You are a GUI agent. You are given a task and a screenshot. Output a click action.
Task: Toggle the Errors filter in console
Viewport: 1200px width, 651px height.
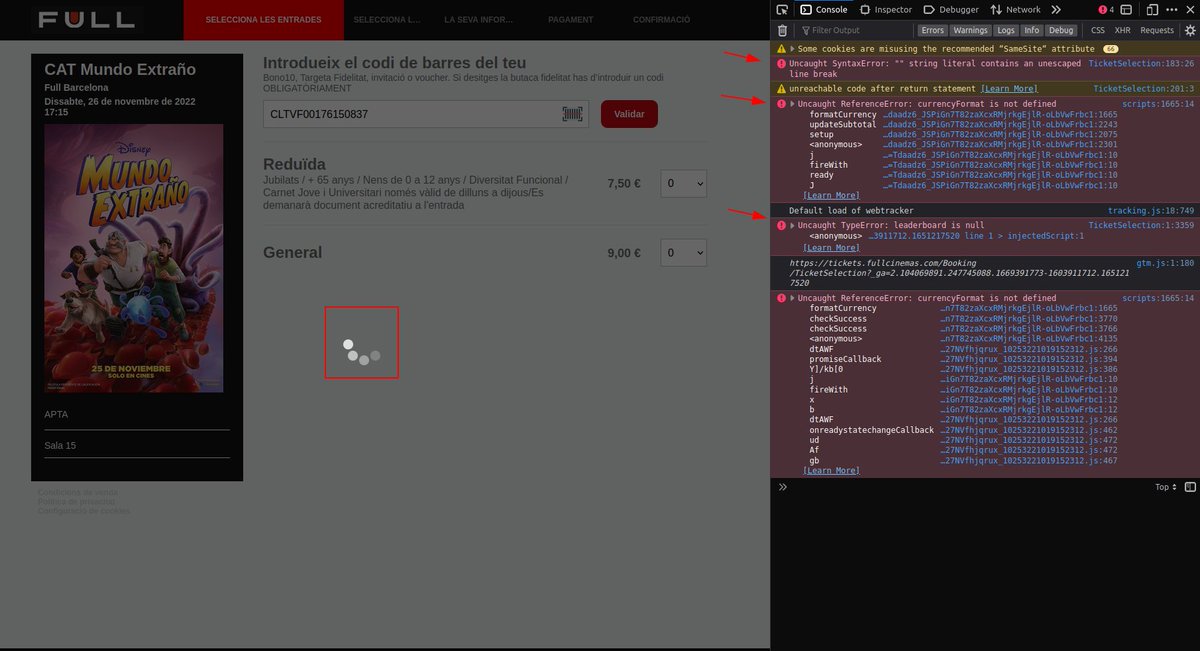click(932, 30)
